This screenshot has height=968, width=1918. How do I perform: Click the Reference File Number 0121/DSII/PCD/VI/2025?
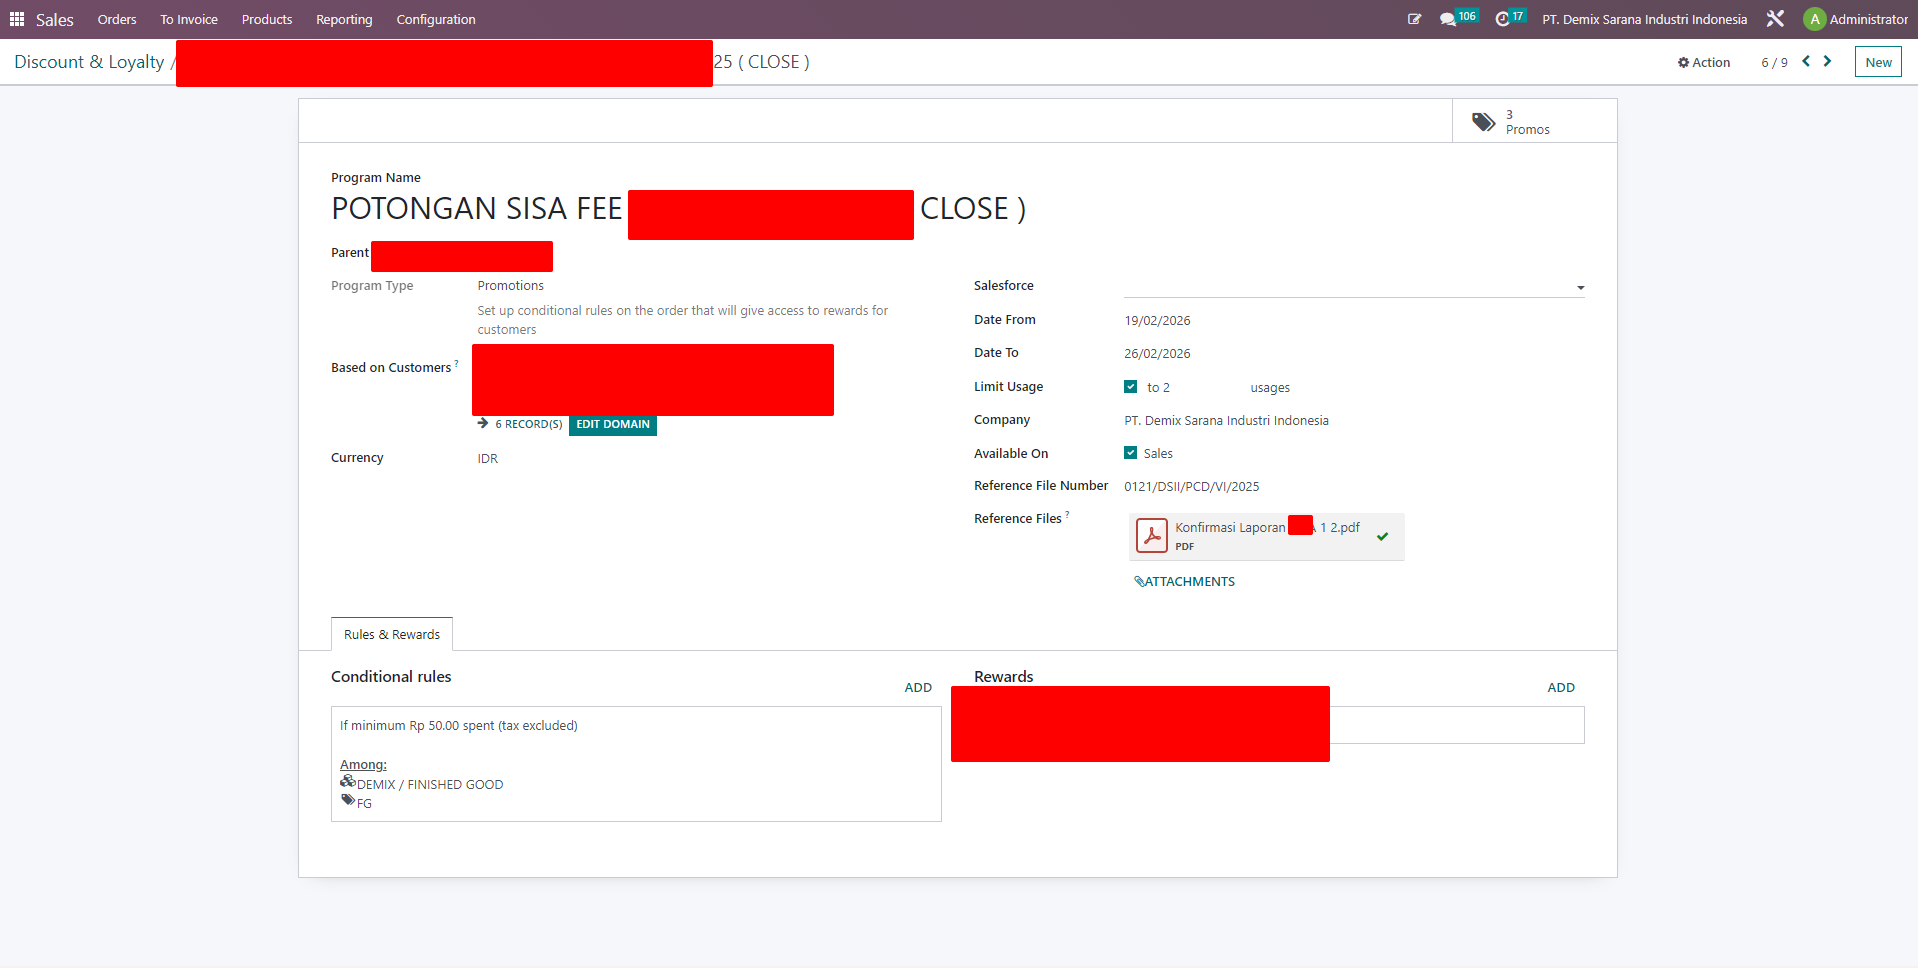pyautogui.click(x=1192, y=487)
